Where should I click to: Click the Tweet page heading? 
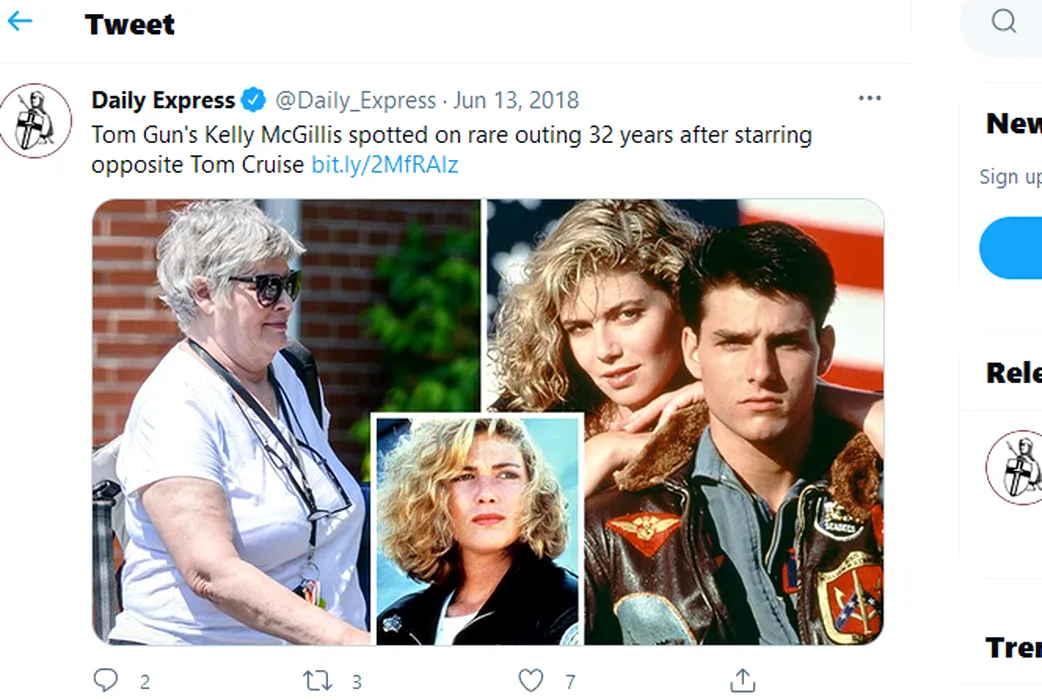point(130,25)
